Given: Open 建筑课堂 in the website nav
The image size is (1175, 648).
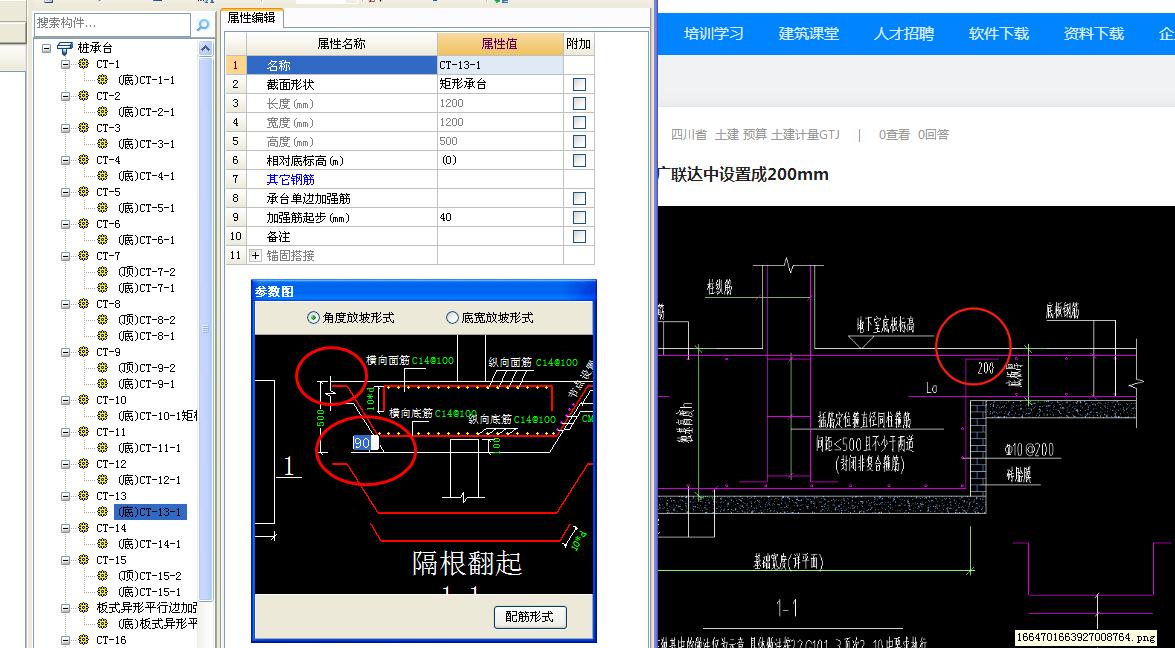Looking at the screenshot, I should coord(809,33).
